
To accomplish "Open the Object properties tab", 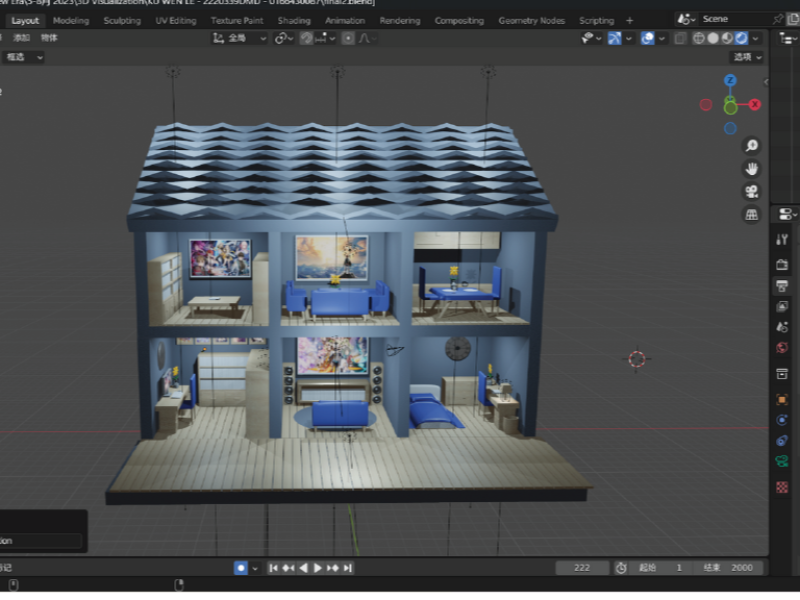I will pos(782,399).
